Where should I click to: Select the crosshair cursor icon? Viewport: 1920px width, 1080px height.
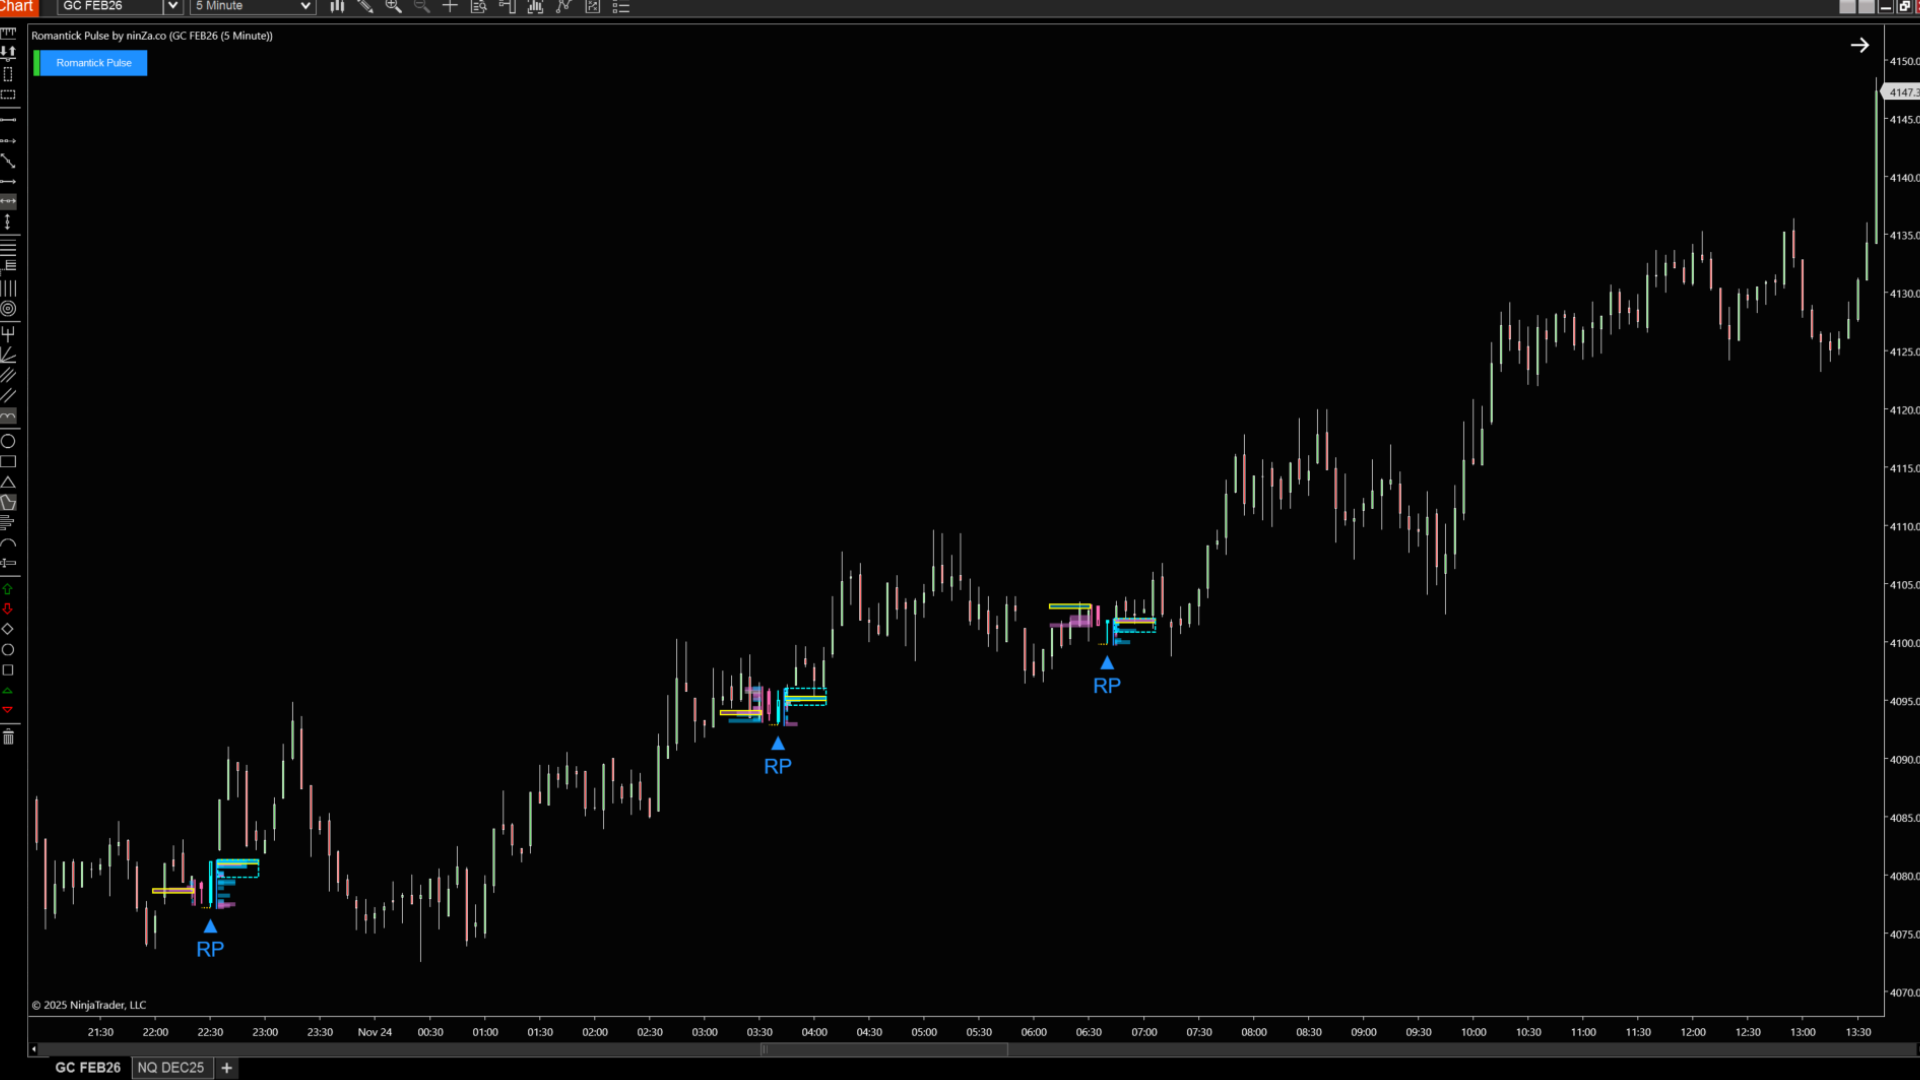point(450,6)
